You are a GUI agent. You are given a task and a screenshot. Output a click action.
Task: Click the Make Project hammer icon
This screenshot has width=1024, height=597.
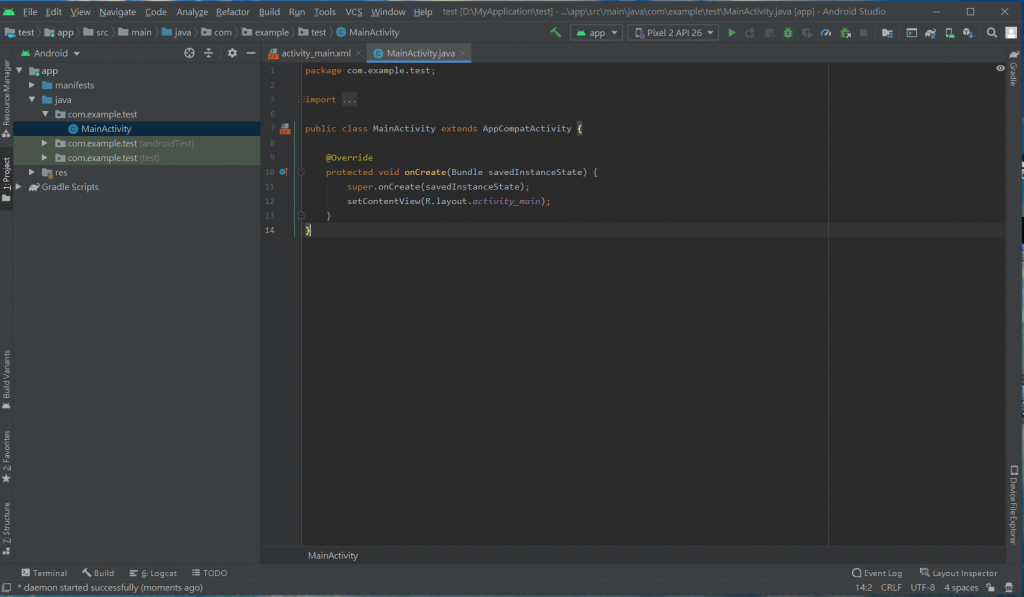point(555,33)
